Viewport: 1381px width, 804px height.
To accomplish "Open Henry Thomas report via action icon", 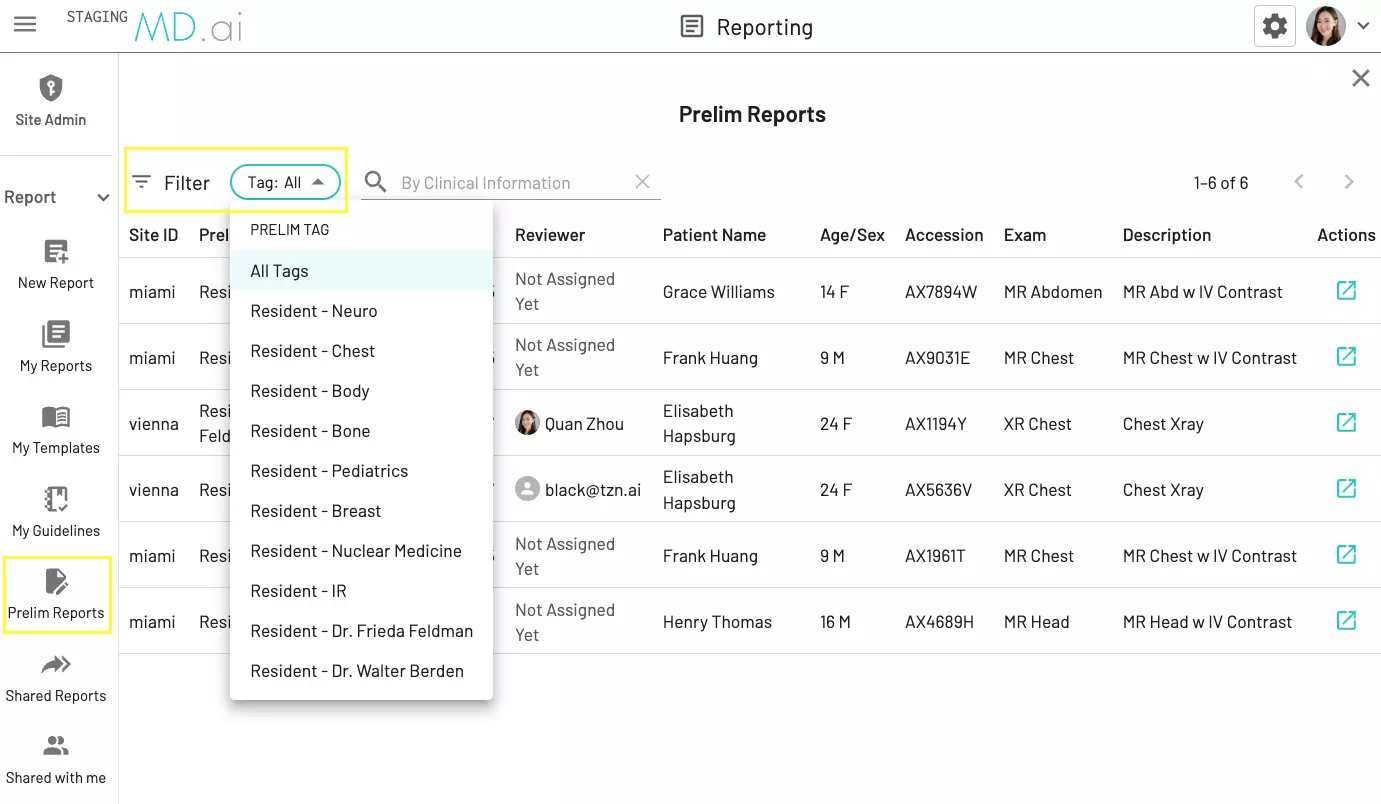I will coord(1346,621).
